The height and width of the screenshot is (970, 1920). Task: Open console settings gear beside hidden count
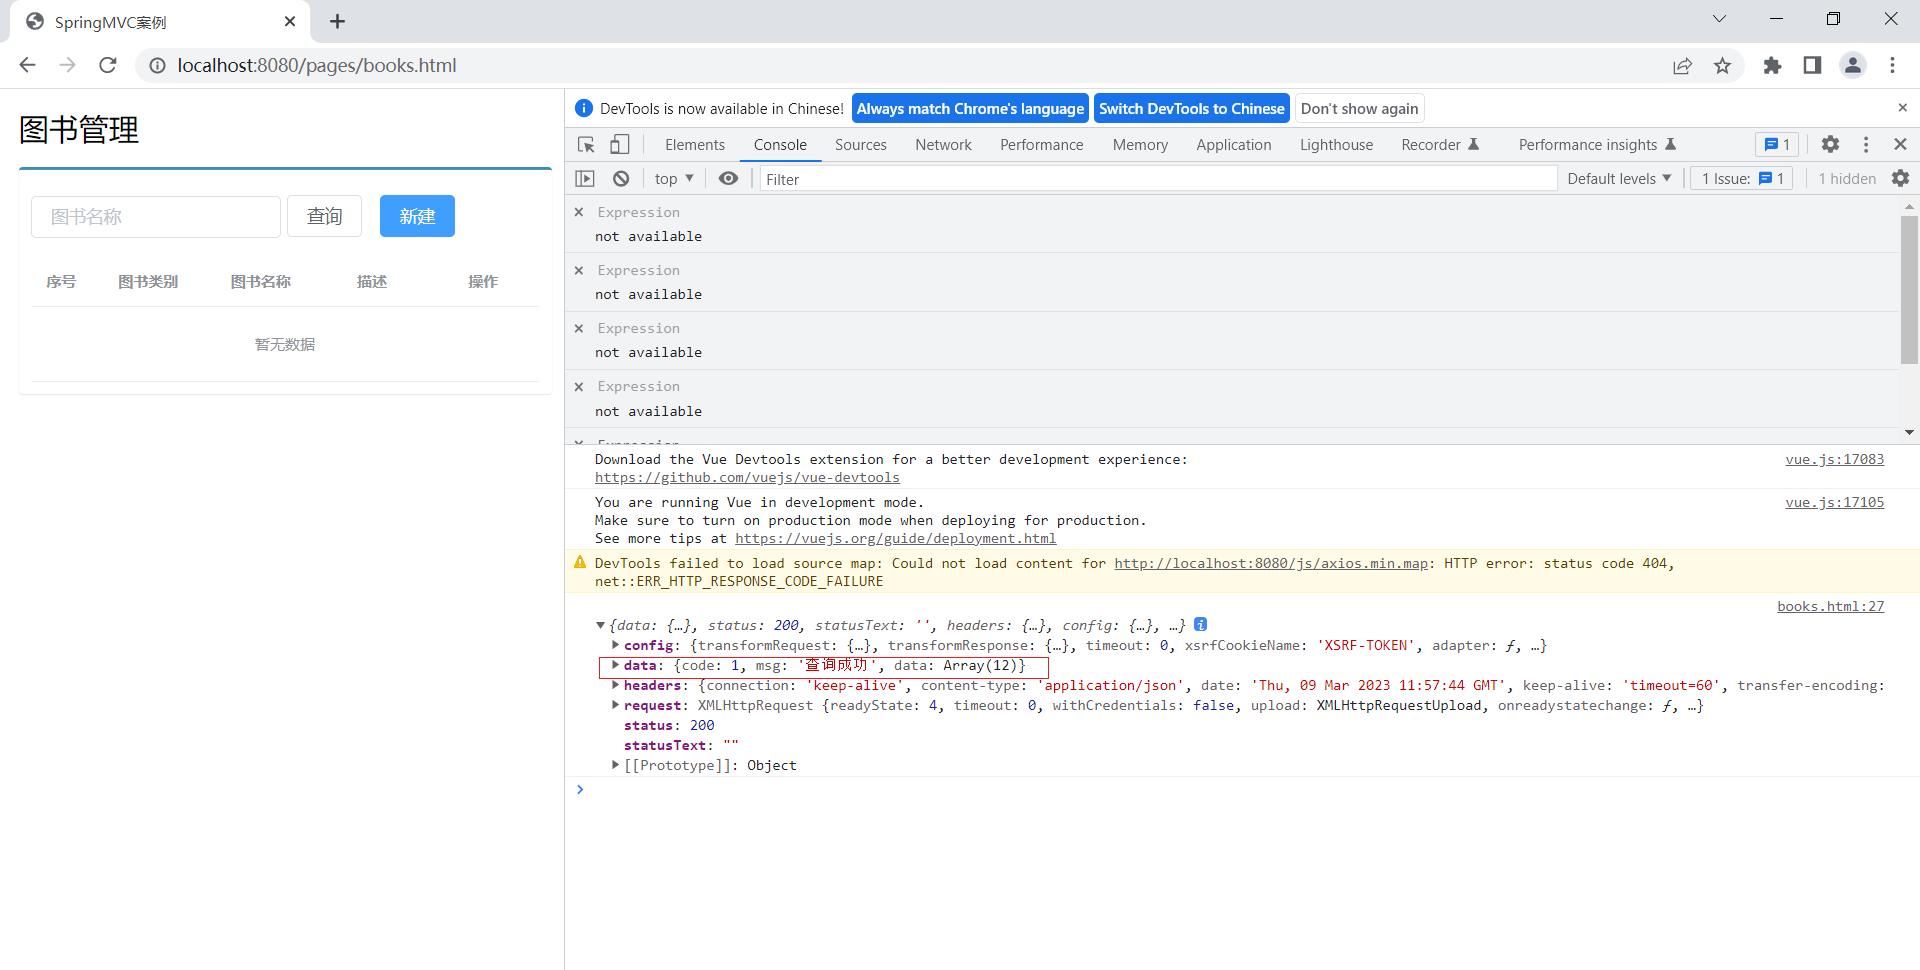pyautogui.click(x=1900, y=179)
